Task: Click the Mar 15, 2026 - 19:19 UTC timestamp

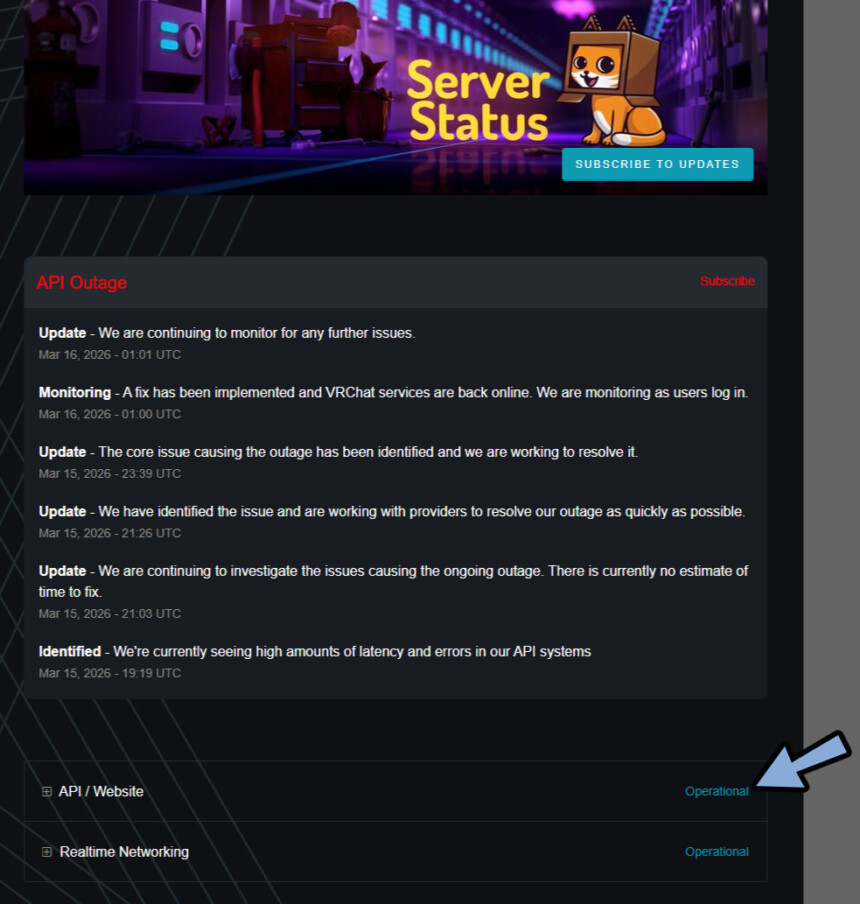Action: point(110,673)
